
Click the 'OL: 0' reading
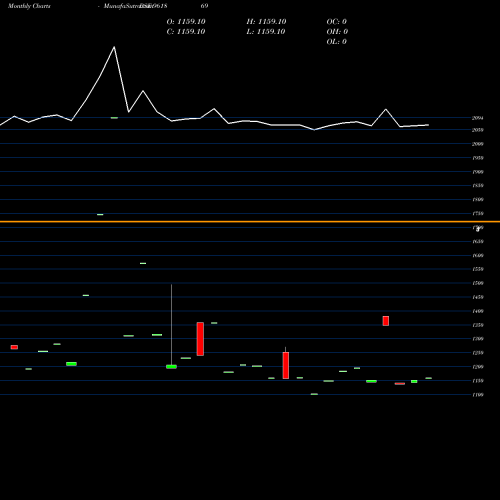click(x=337, y=42)
